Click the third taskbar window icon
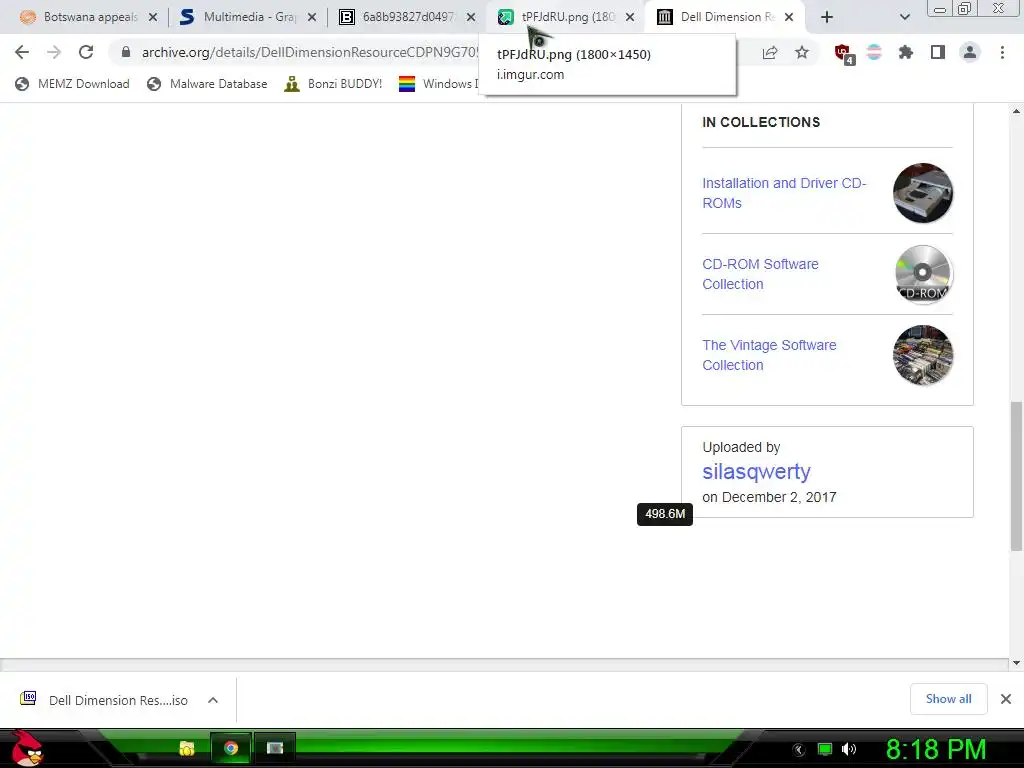Image resolution: width=1024 pixels, height=768 pixels. [x=275, y=748]
